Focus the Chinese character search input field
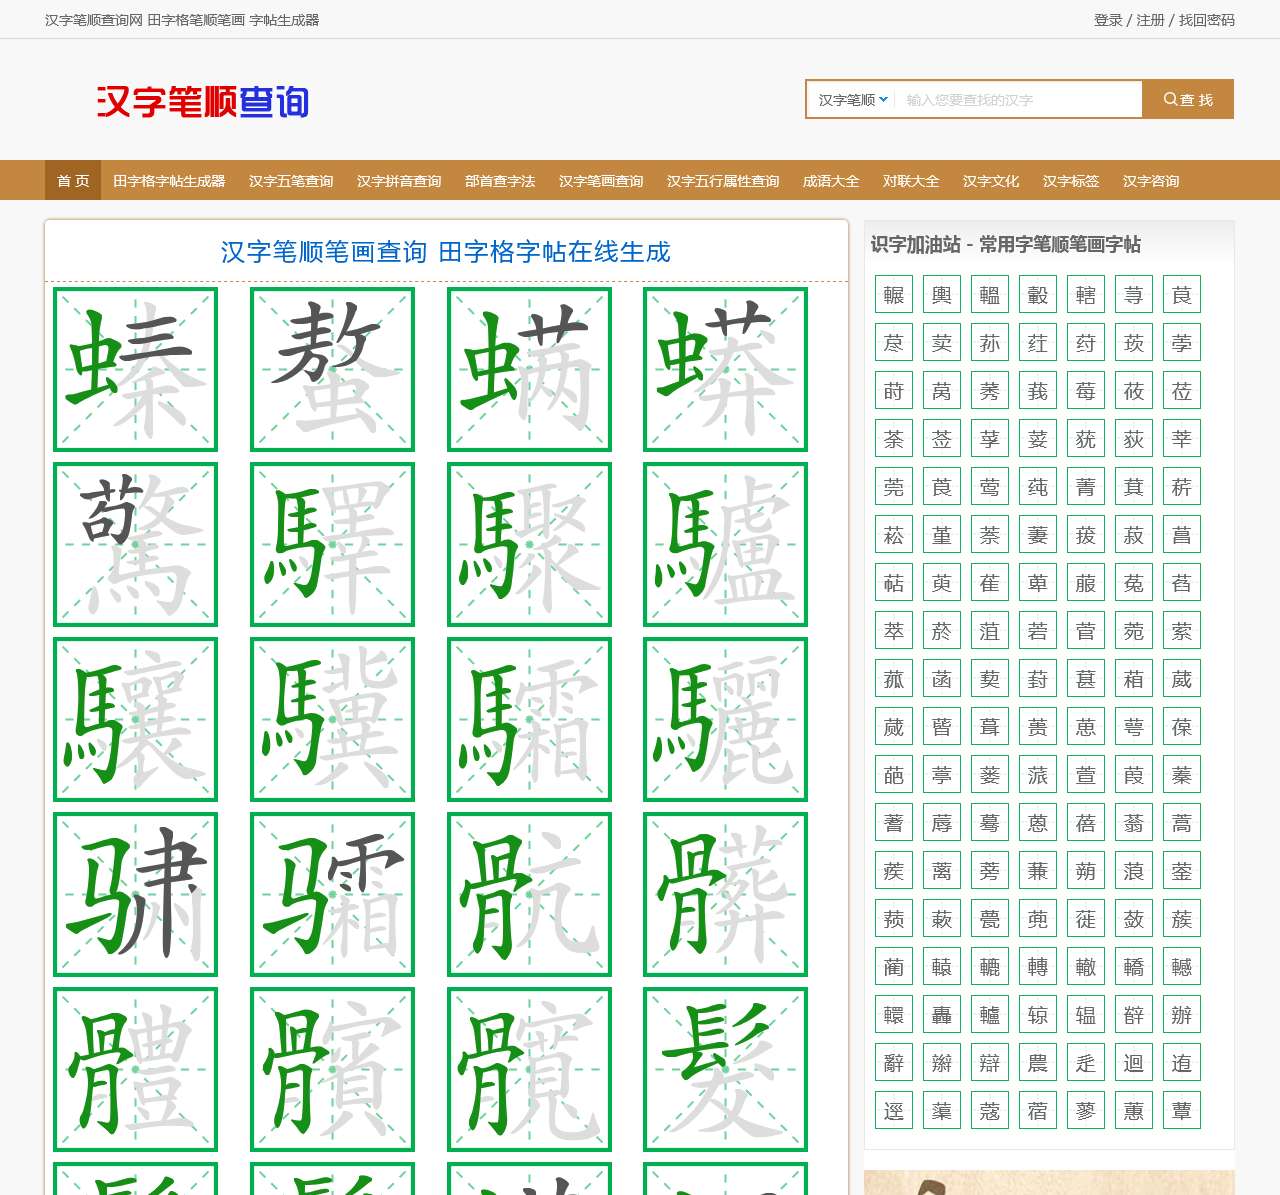 [1018, 99]
